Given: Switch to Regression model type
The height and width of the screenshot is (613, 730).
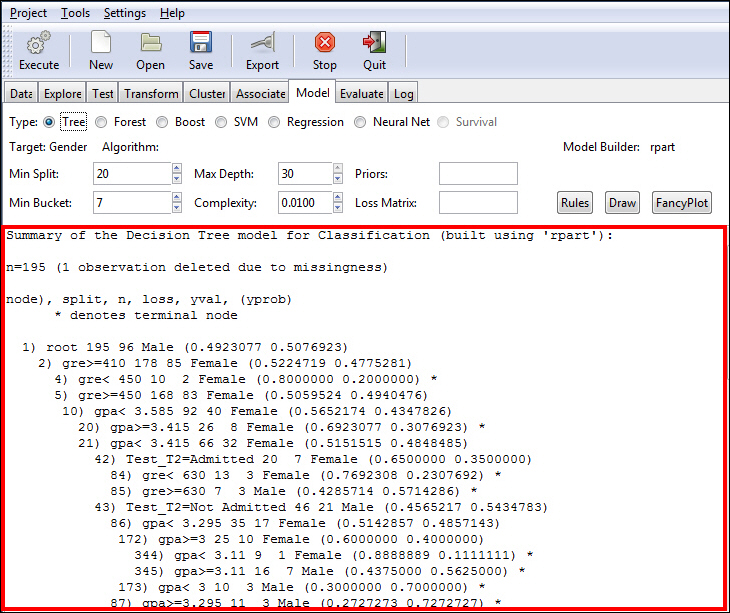Looking at the screenshot, I should pyautogui.click(x=274, y=122).
